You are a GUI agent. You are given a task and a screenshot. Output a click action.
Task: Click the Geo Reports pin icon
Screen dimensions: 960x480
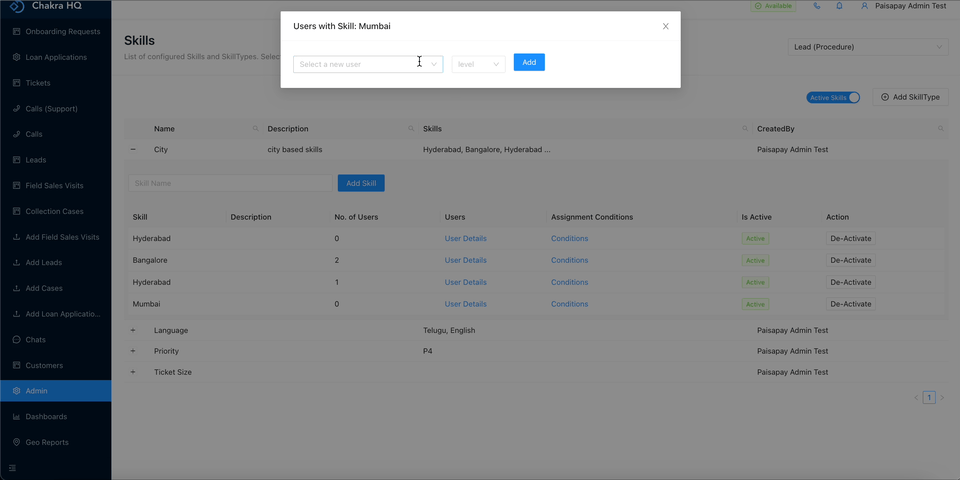[17, 442]
